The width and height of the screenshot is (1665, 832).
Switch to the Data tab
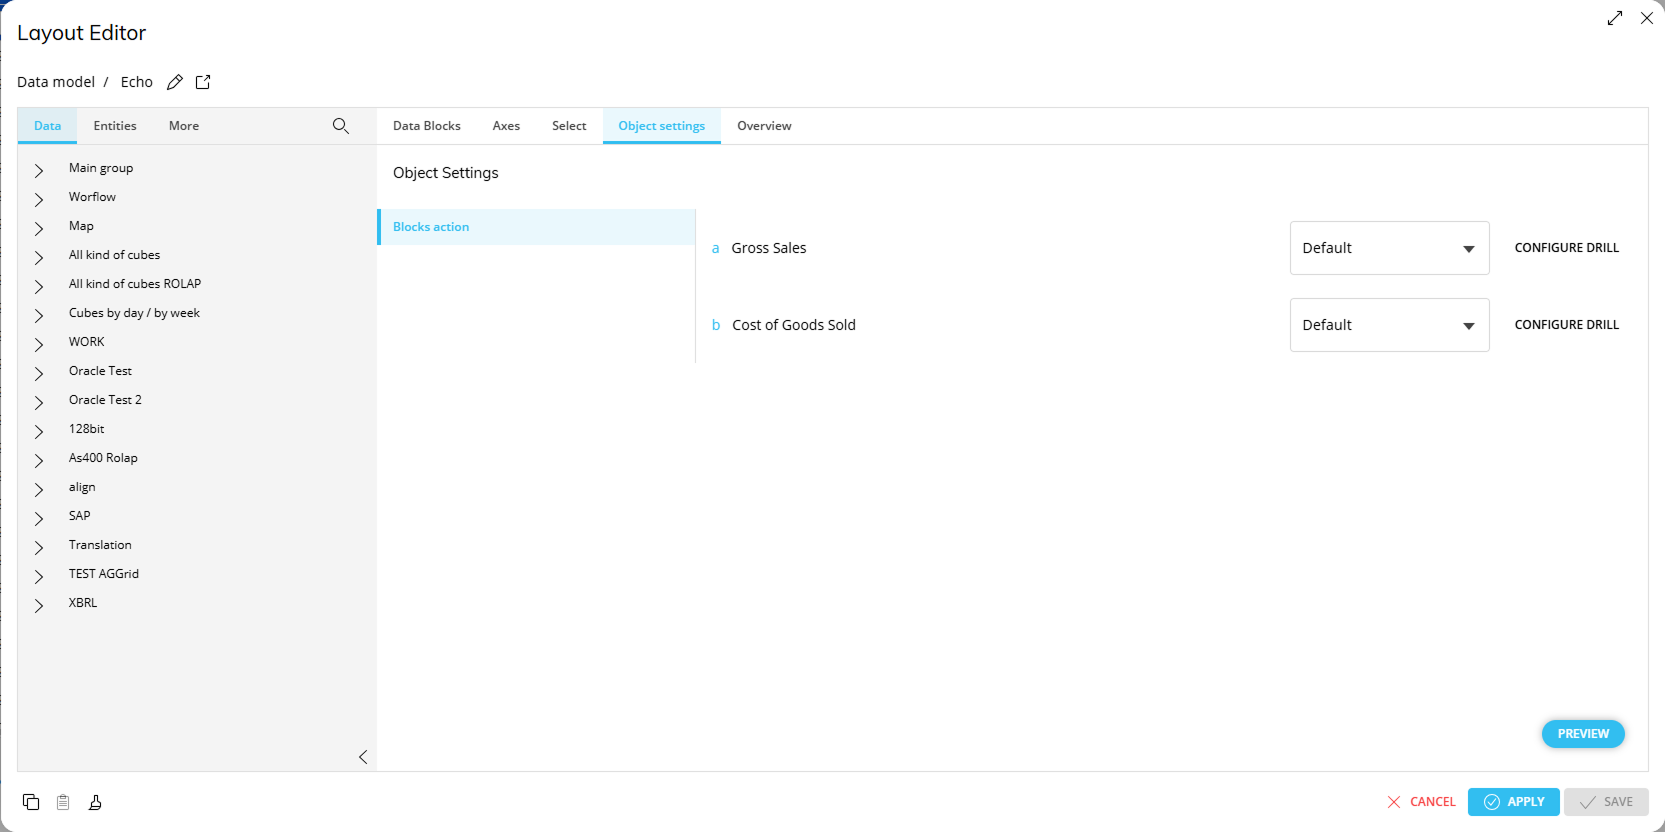tap(48, 126)
